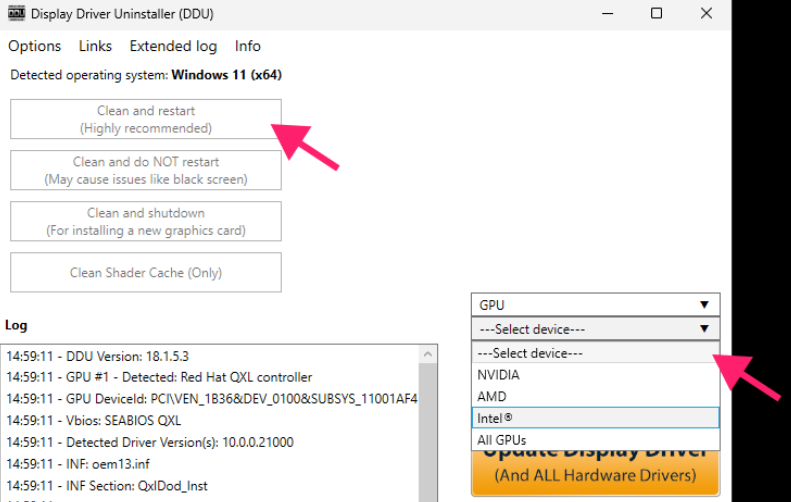Minimize the DDU window
This screenshot has width=791, height=502.
608,13
